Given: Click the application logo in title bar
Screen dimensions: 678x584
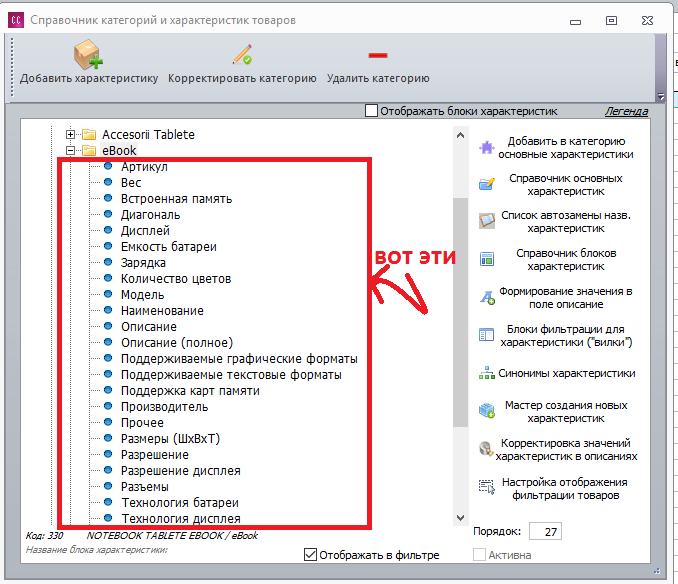Looking at the screenshot, I should tap(16, 20).
